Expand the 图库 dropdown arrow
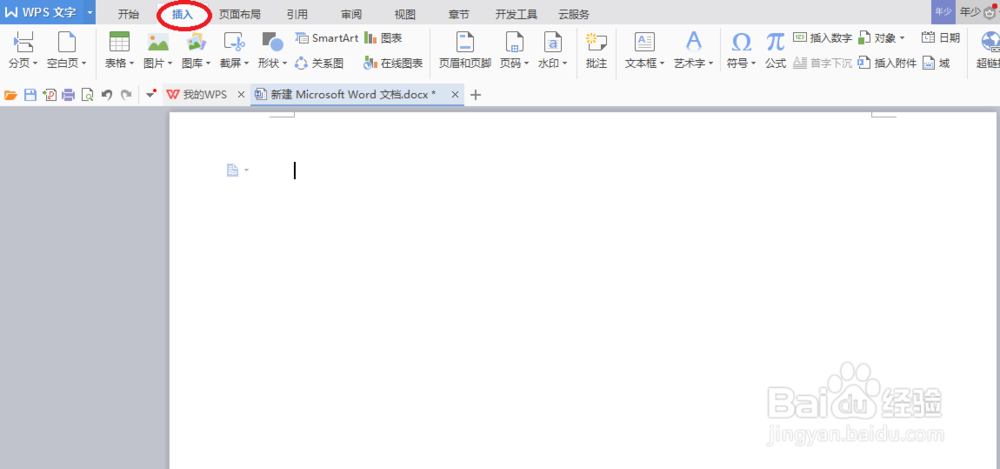Image resolution: width=1000 pixels, height=469 pixels. [x=208, y=64]
